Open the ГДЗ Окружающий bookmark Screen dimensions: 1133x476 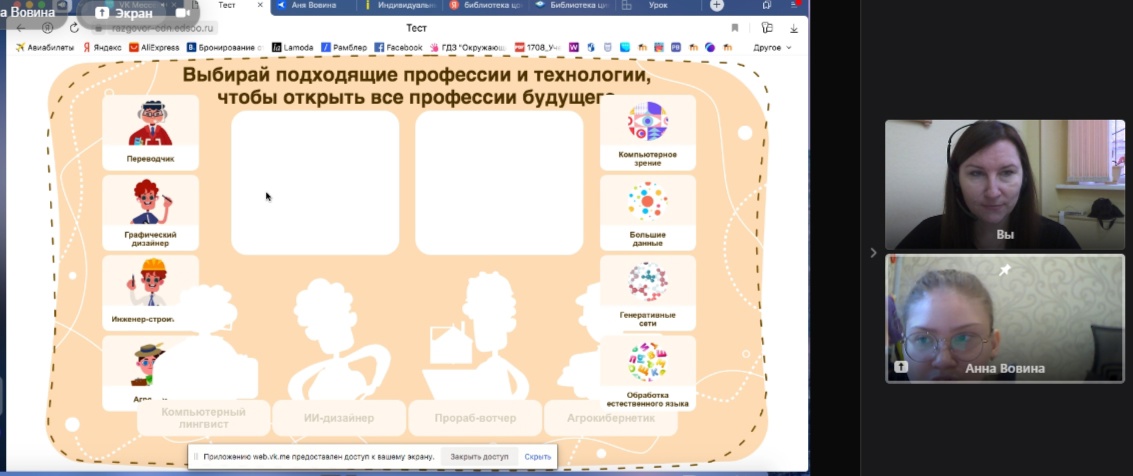coord(468,48)
